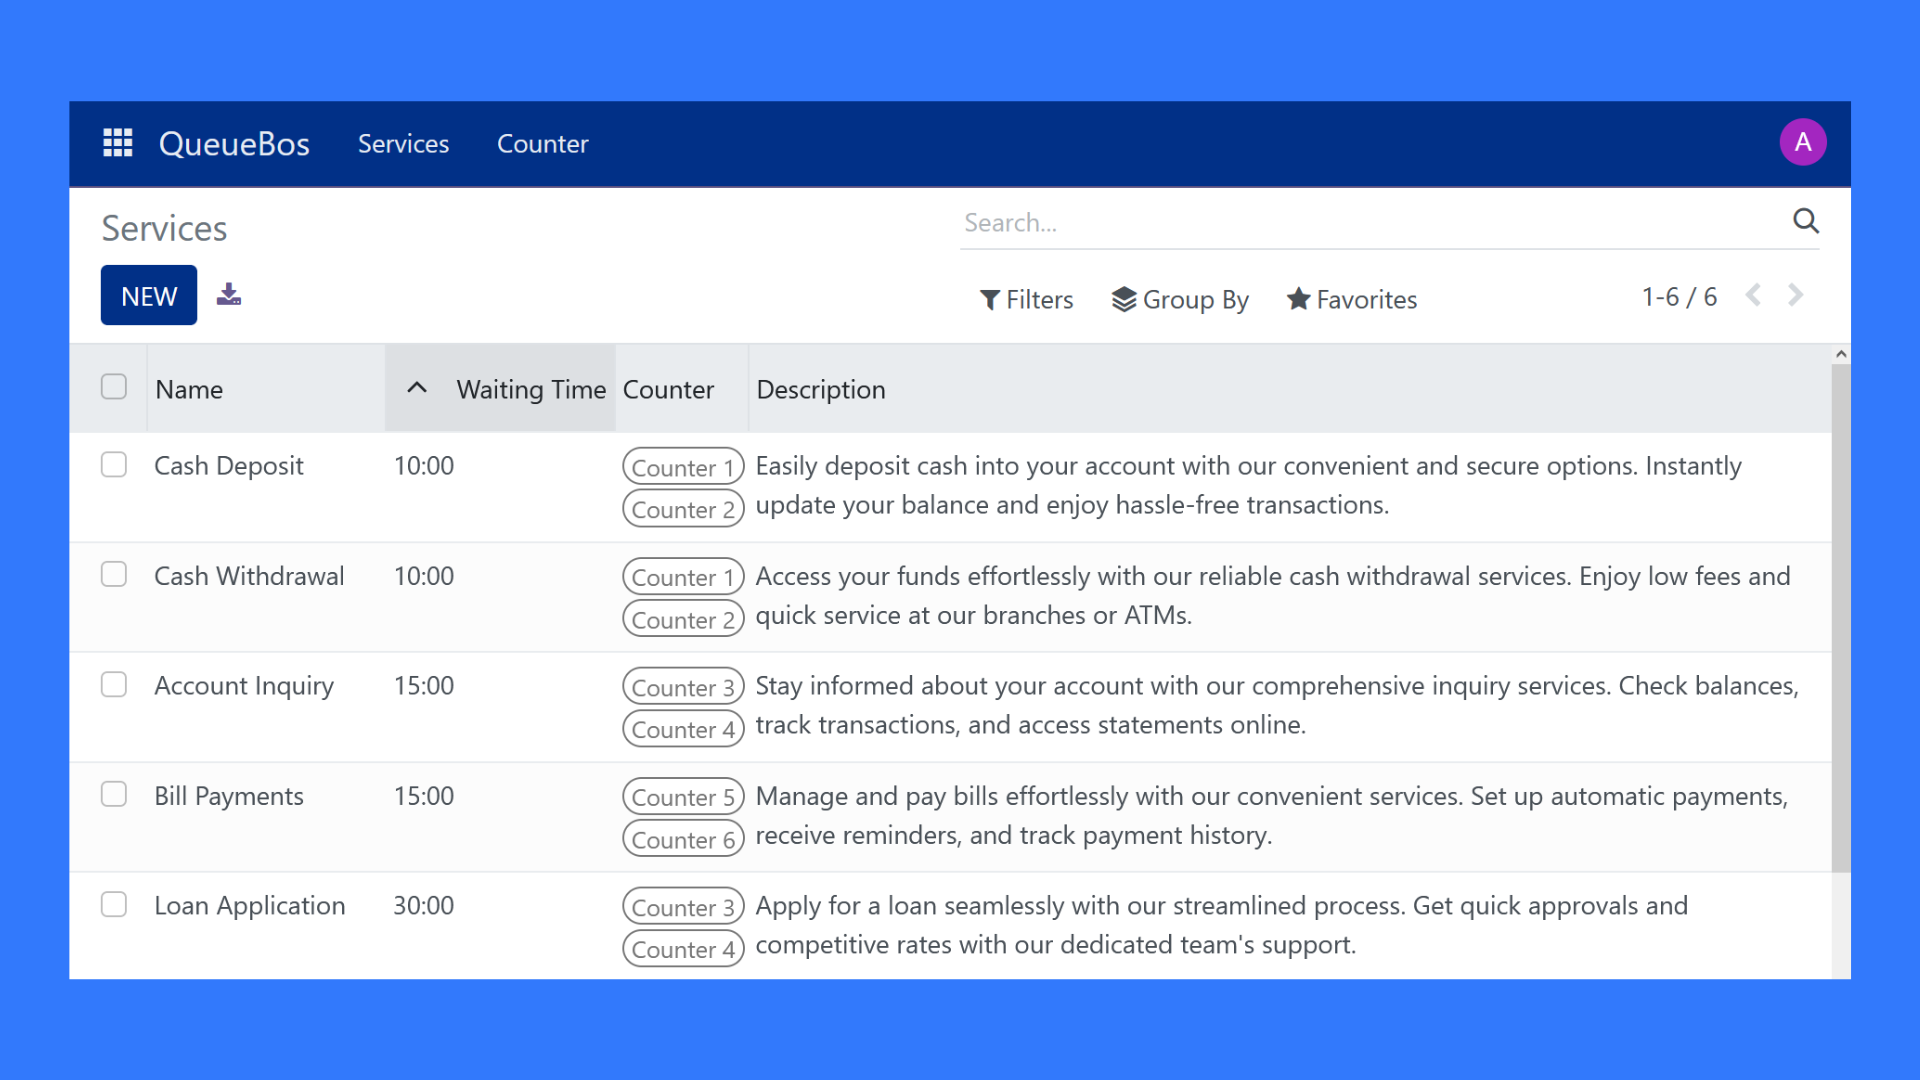1920x1080 pixels.
Task: Open the Counter menu
Action: [x=542, y=144]
